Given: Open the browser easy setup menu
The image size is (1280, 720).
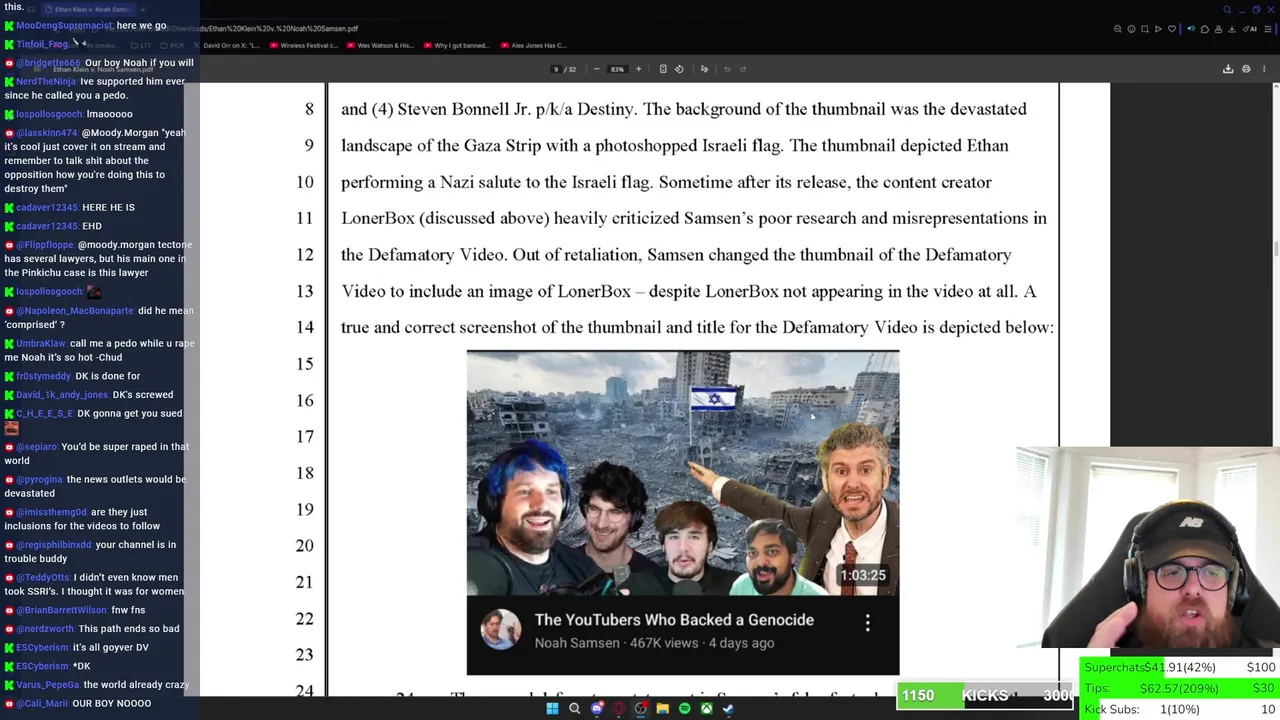Looking at the screenshot, I should pos(1268,29).
